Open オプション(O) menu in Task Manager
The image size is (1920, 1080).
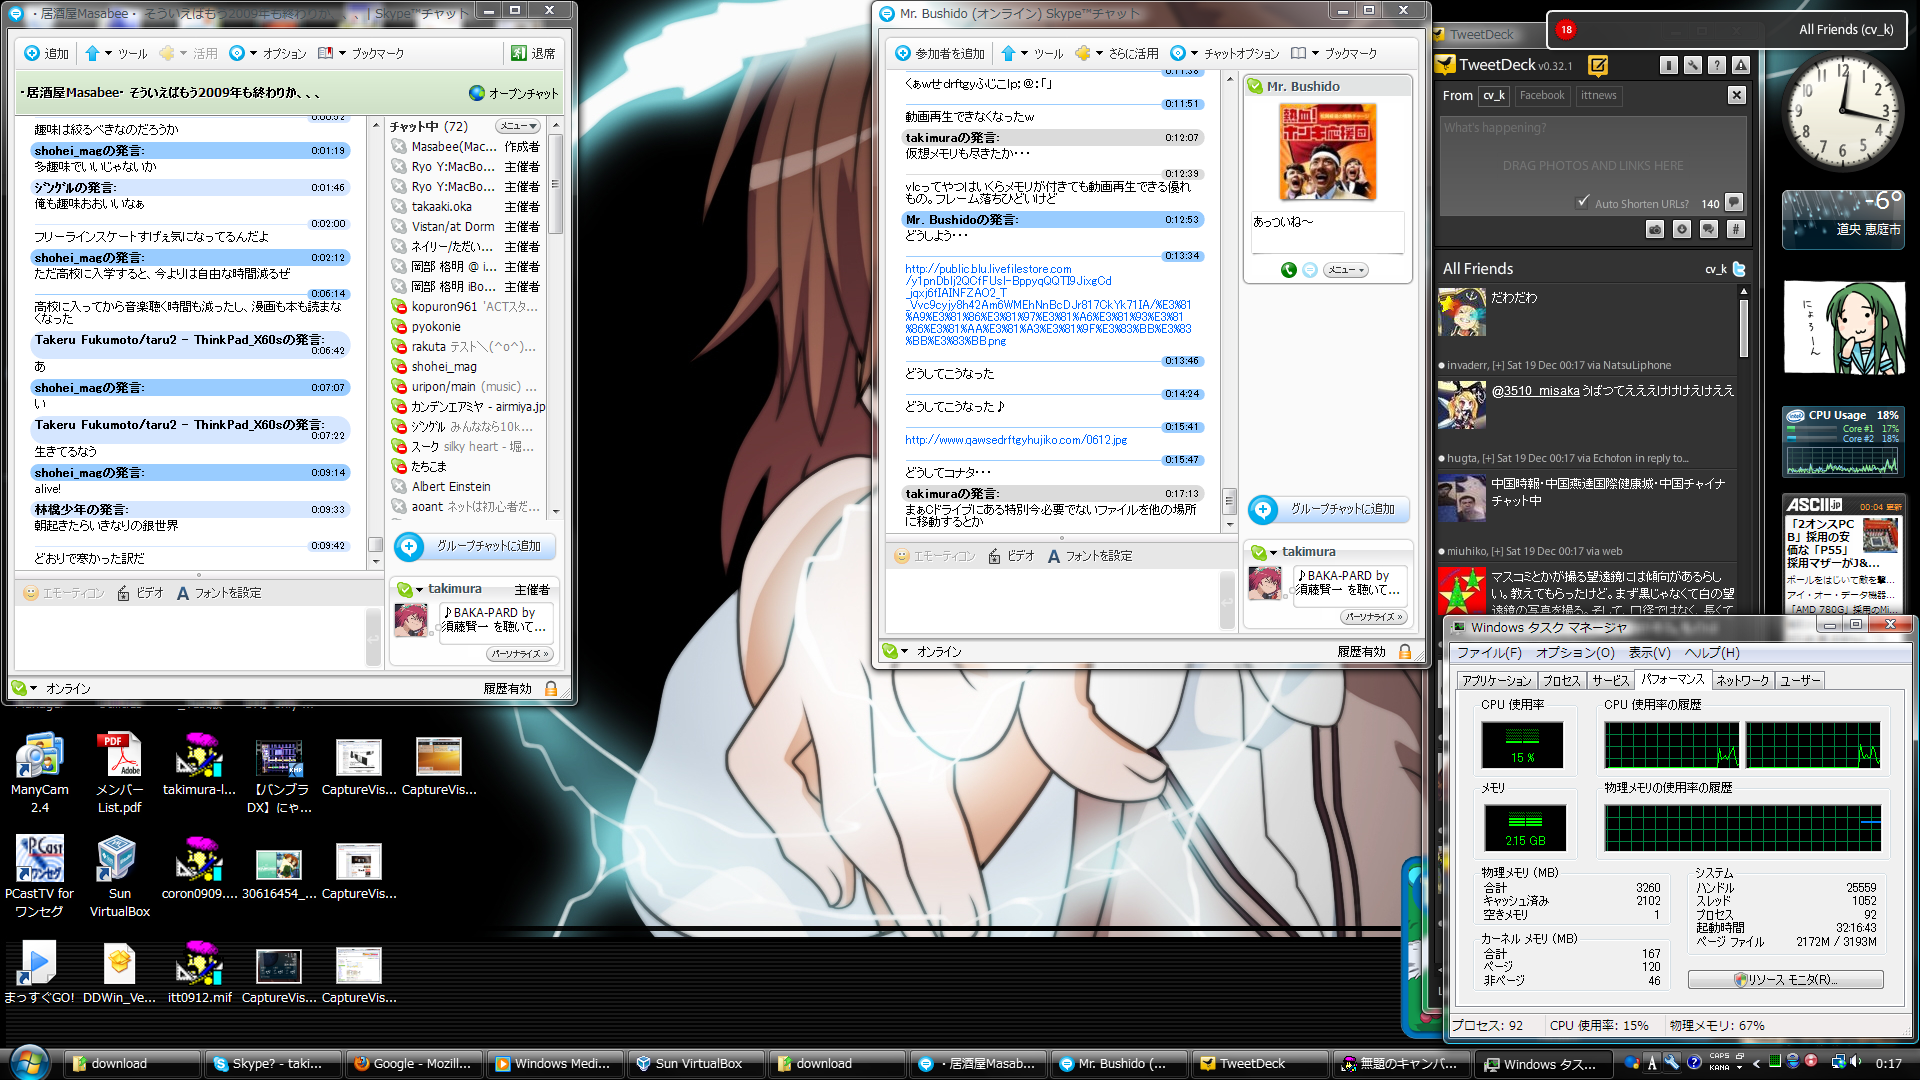(1575, 652)
